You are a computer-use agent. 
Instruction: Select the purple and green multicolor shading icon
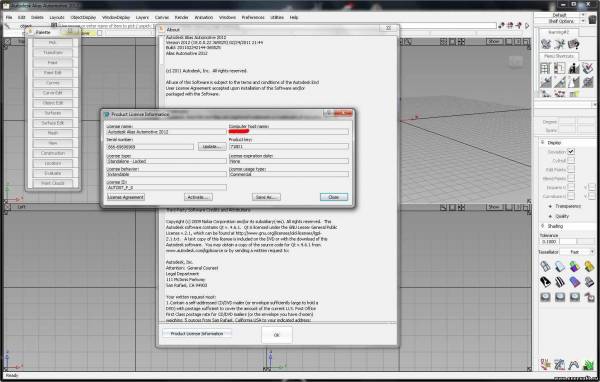574,266
